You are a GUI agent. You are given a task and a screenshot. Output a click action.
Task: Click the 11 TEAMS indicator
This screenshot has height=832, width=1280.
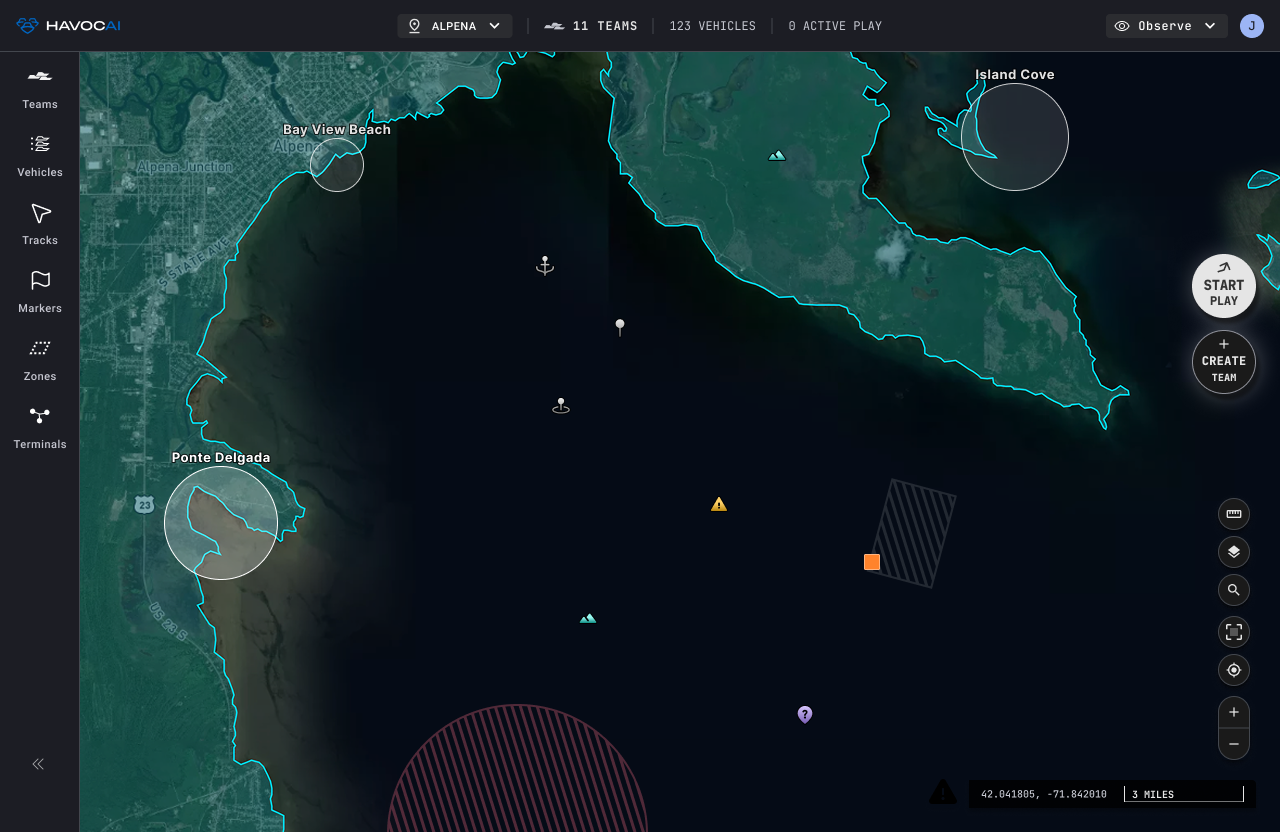591,26
